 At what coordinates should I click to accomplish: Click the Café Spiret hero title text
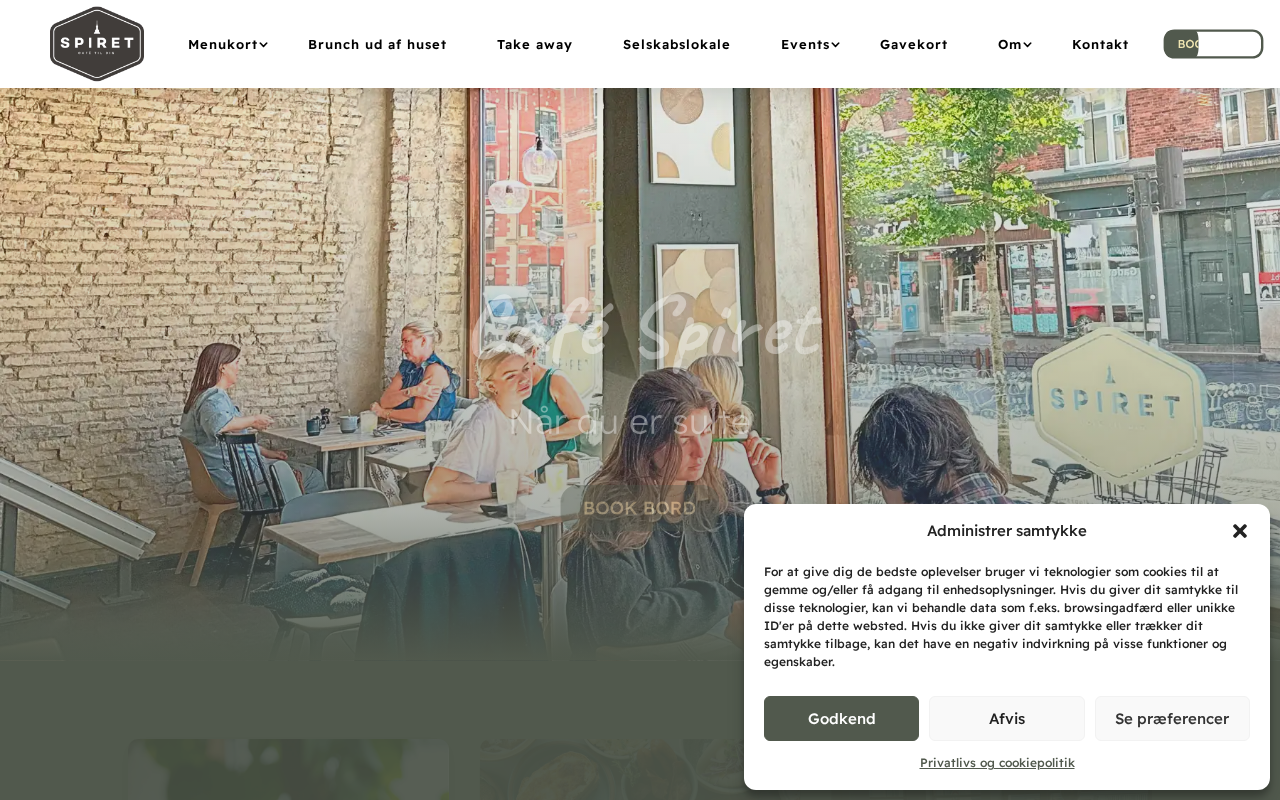(x=646, y=330)
